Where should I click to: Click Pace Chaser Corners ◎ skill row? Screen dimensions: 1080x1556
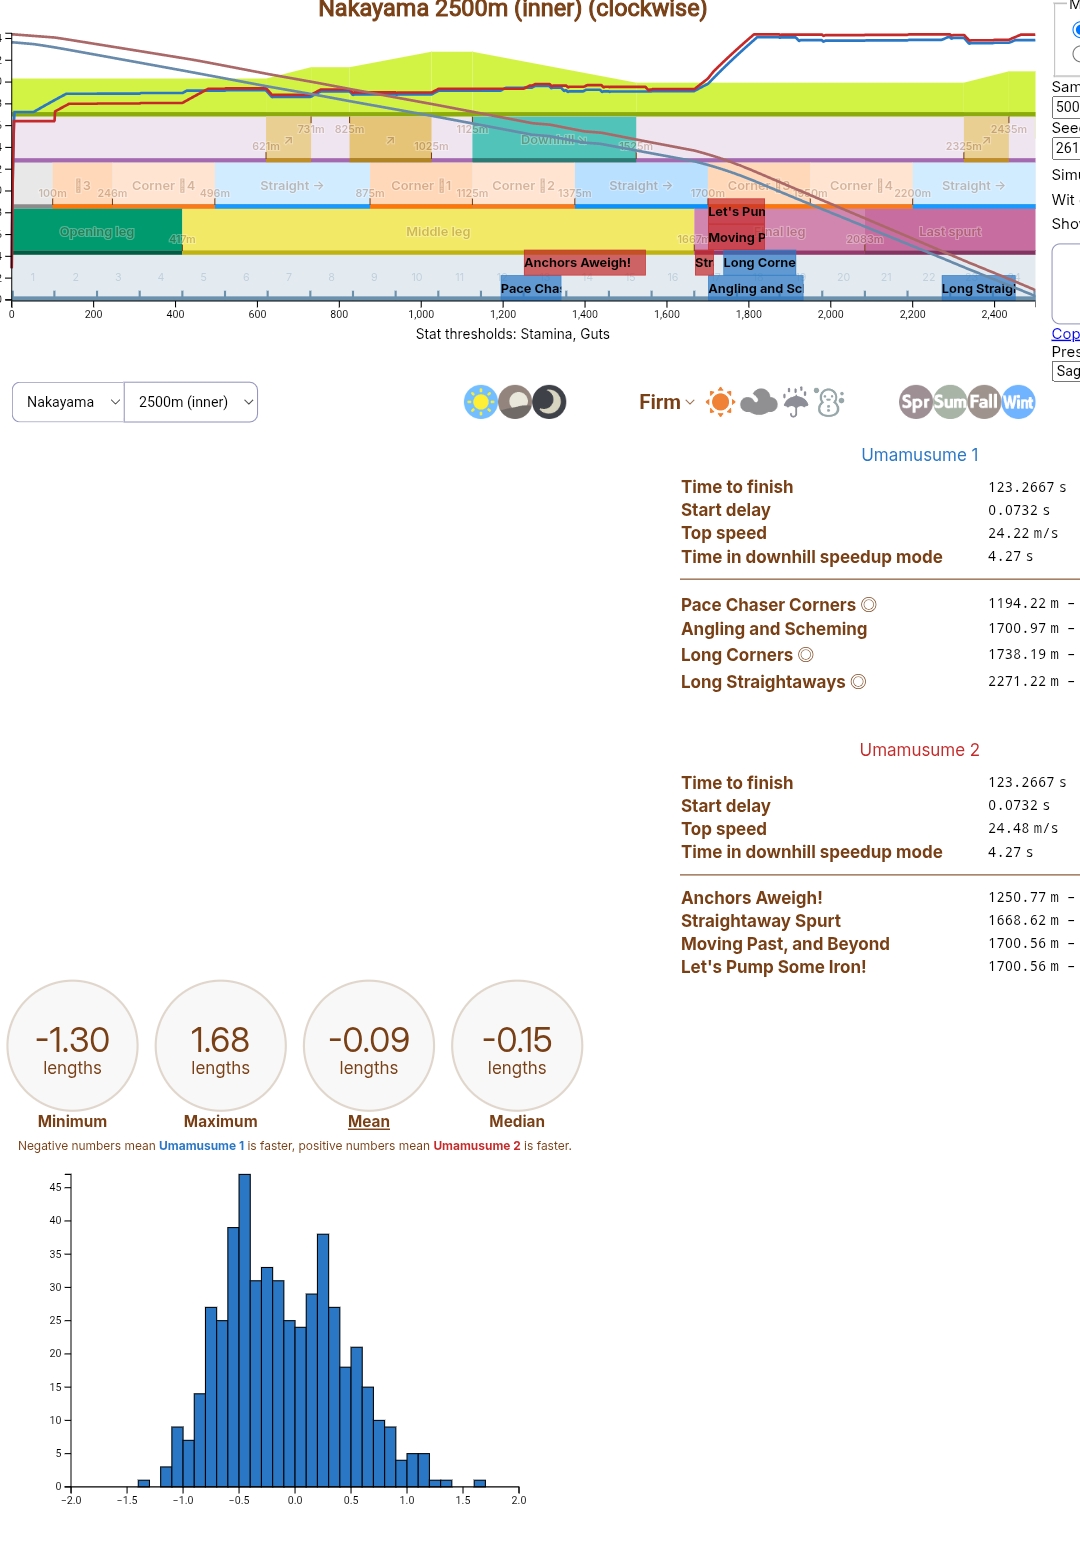(x=880, y=605)
